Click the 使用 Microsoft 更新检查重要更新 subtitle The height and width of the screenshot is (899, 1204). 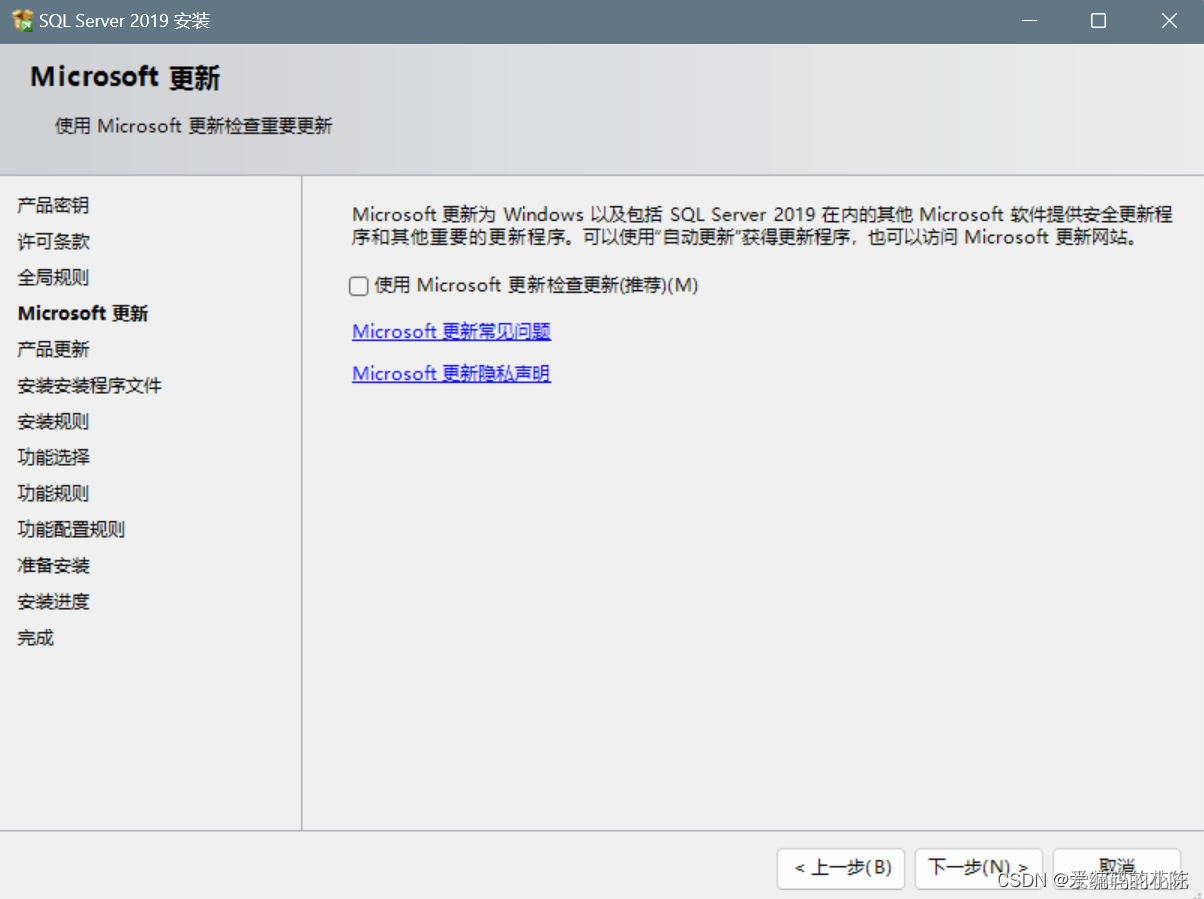click(193, 126)
